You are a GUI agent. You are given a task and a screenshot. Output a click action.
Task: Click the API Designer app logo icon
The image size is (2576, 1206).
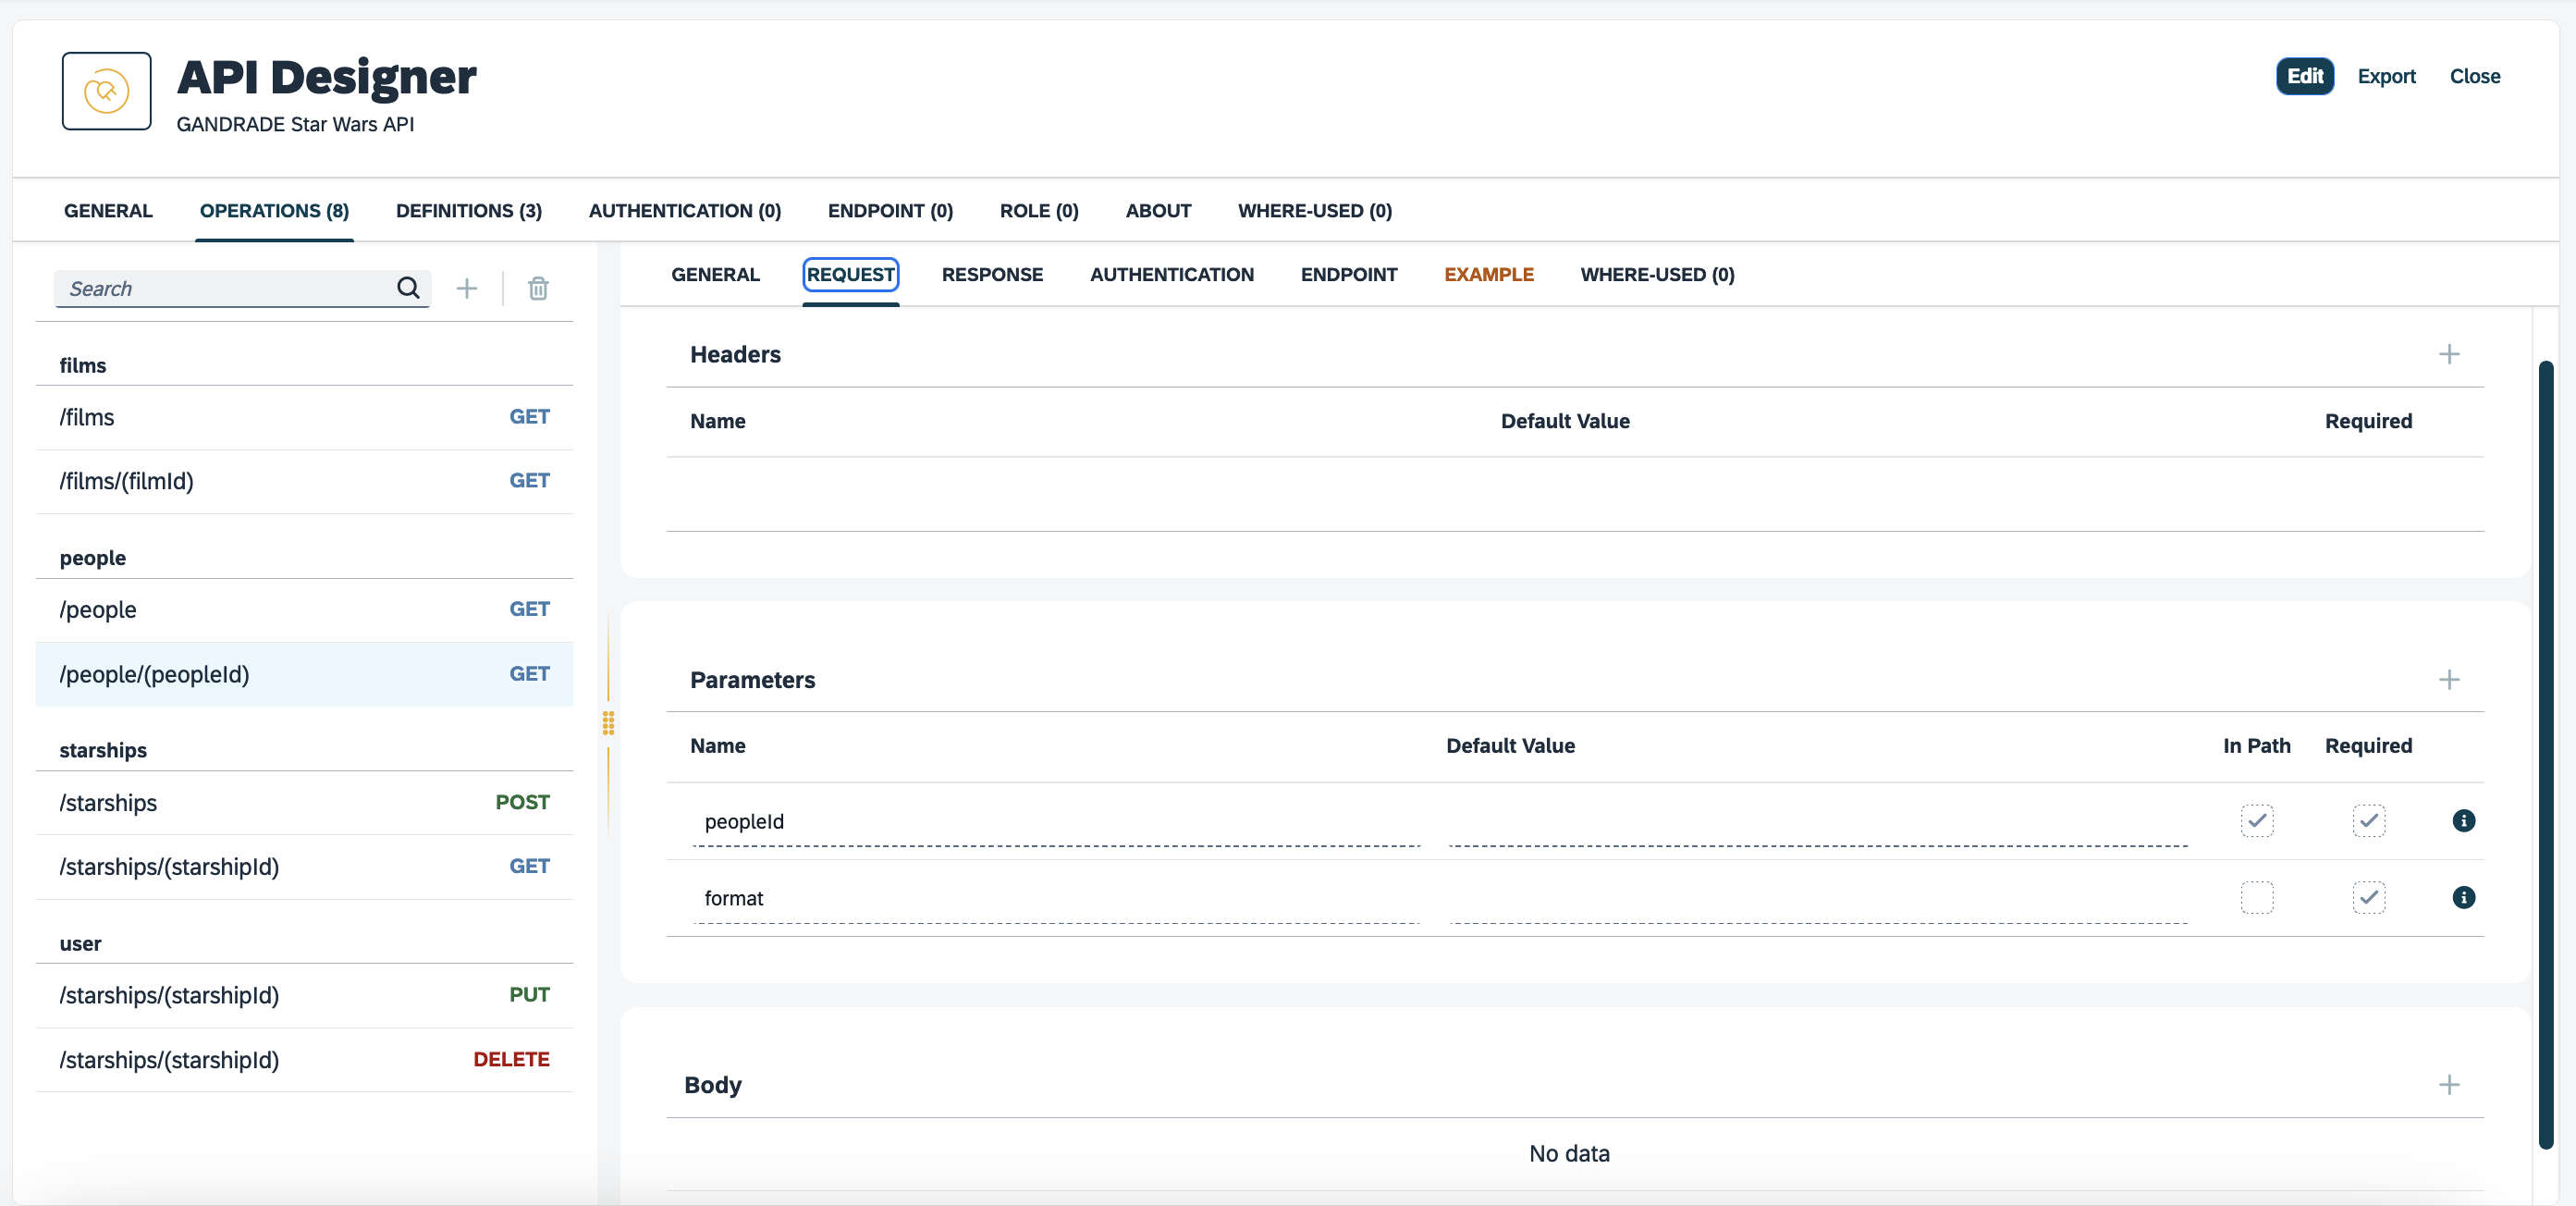pyautogui.click(x=106, y=91)
